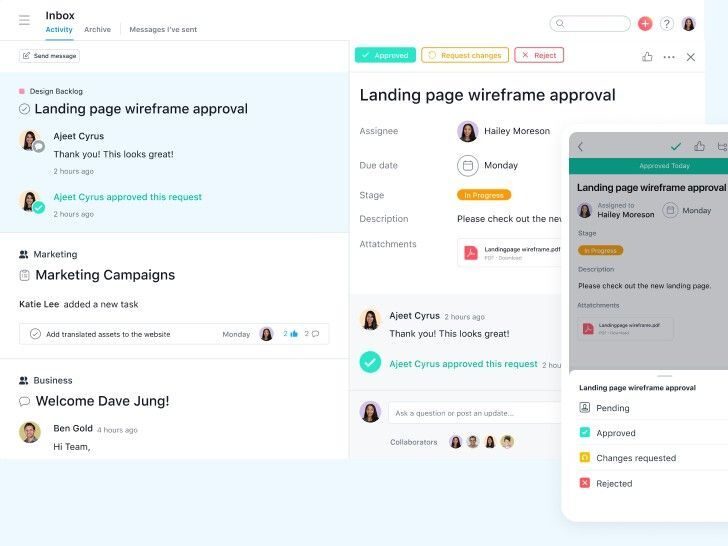Click the due date calendar icon
The height and width of the screenshot is (546, 728).
(467, 165)
